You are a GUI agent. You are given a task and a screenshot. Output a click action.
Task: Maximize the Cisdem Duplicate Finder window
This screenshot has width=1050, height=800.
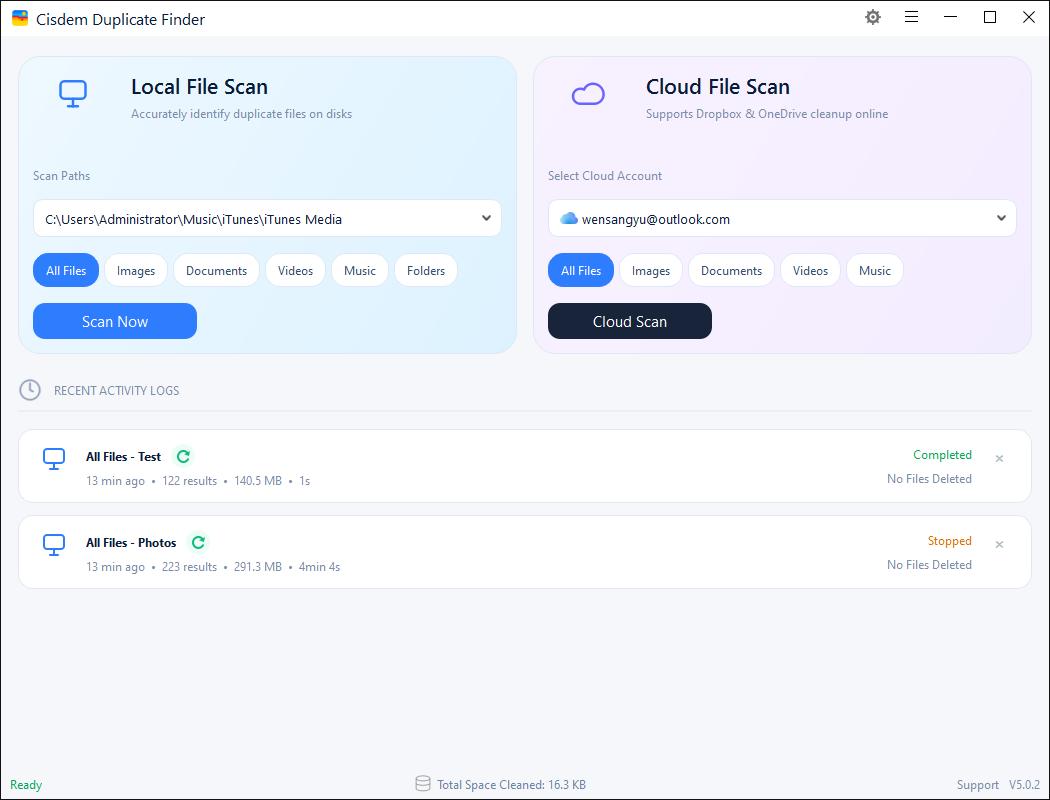coord(990,17)
